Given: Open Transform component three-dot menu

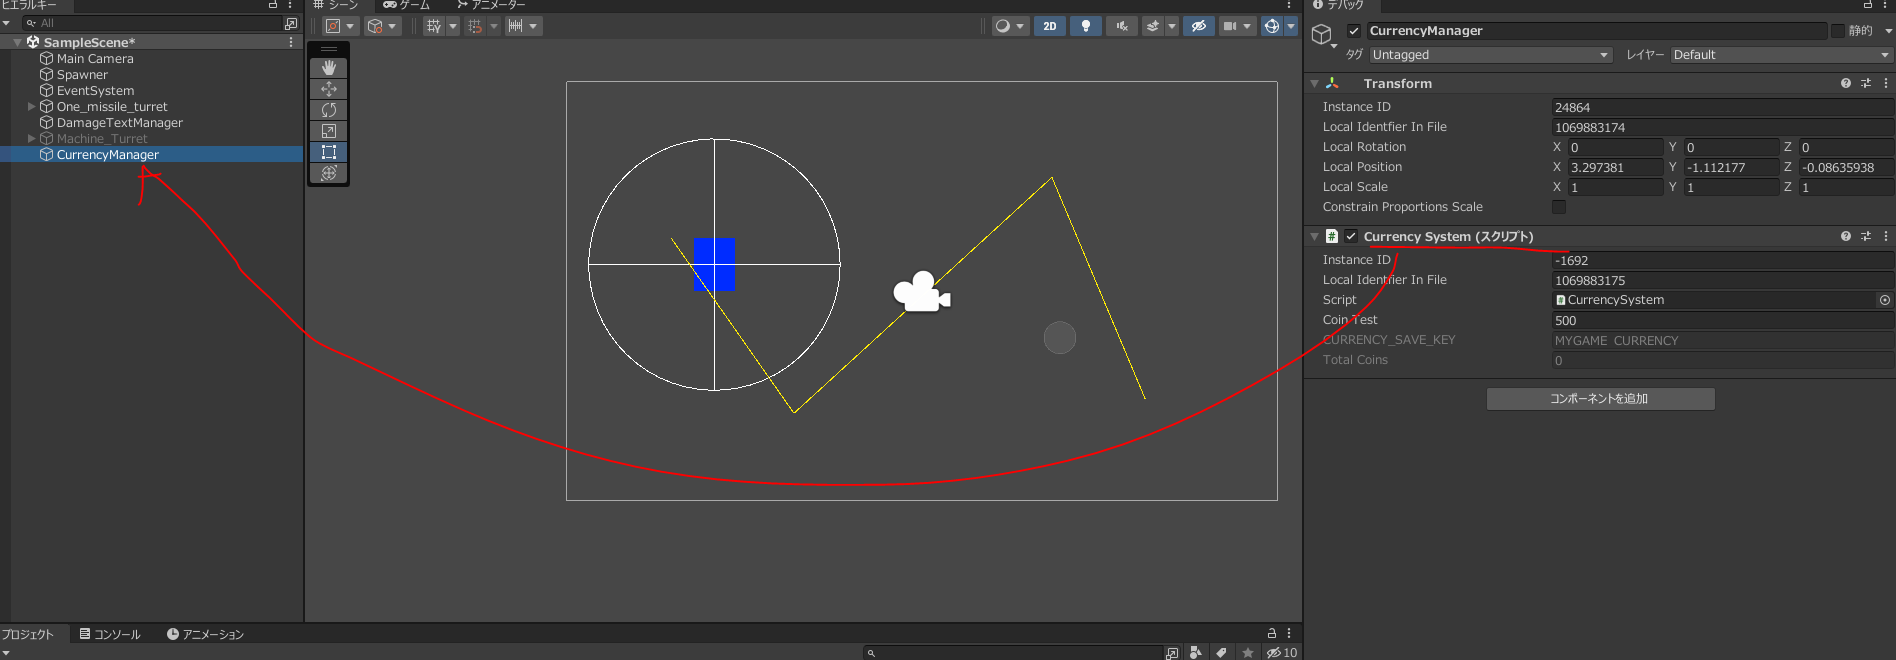Looking at the screenshot, I should pyautogui.click(x=1886, y=83).
